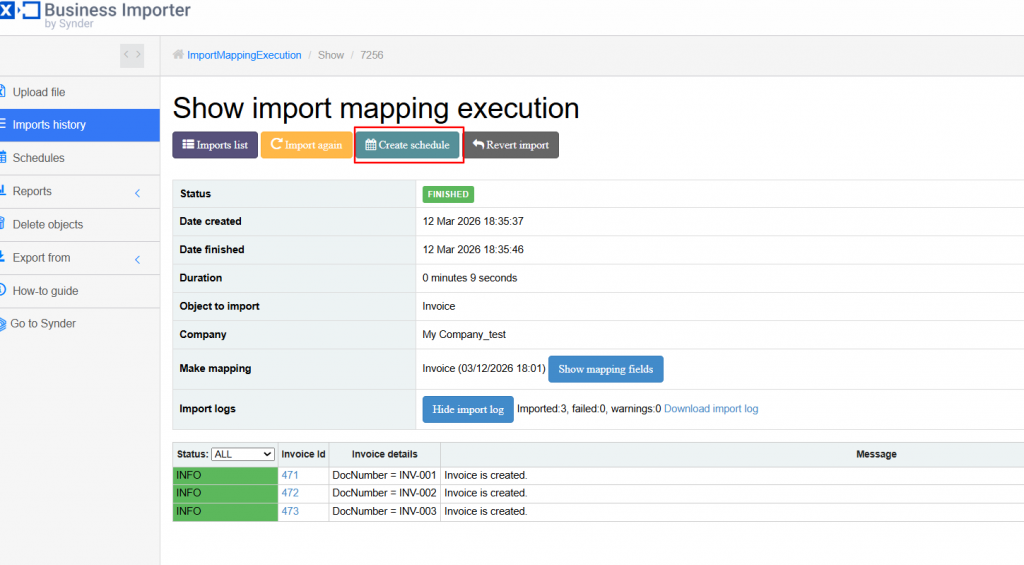Screen dimensions: 1024x565
Task: Click the refresh icon on Import again
Action: [x=276, y=145]
